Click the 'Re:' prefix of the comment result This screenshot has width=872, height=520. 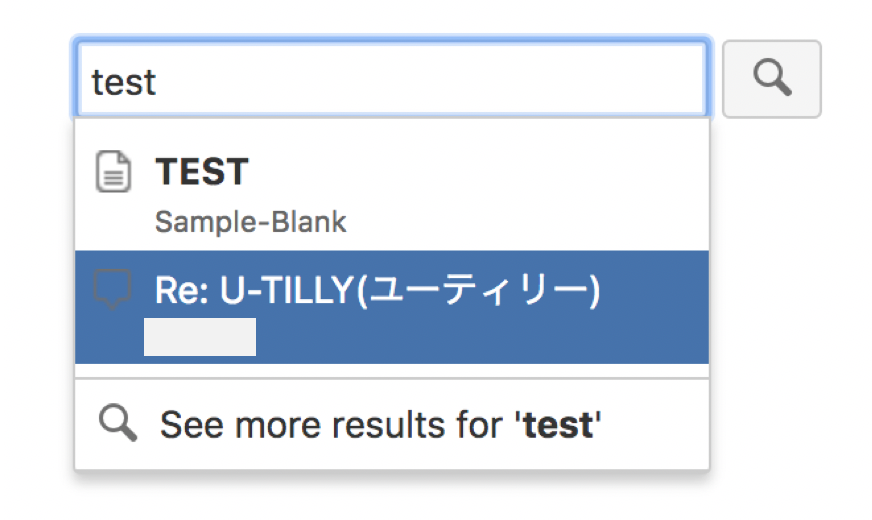click(x=176, y=291)
